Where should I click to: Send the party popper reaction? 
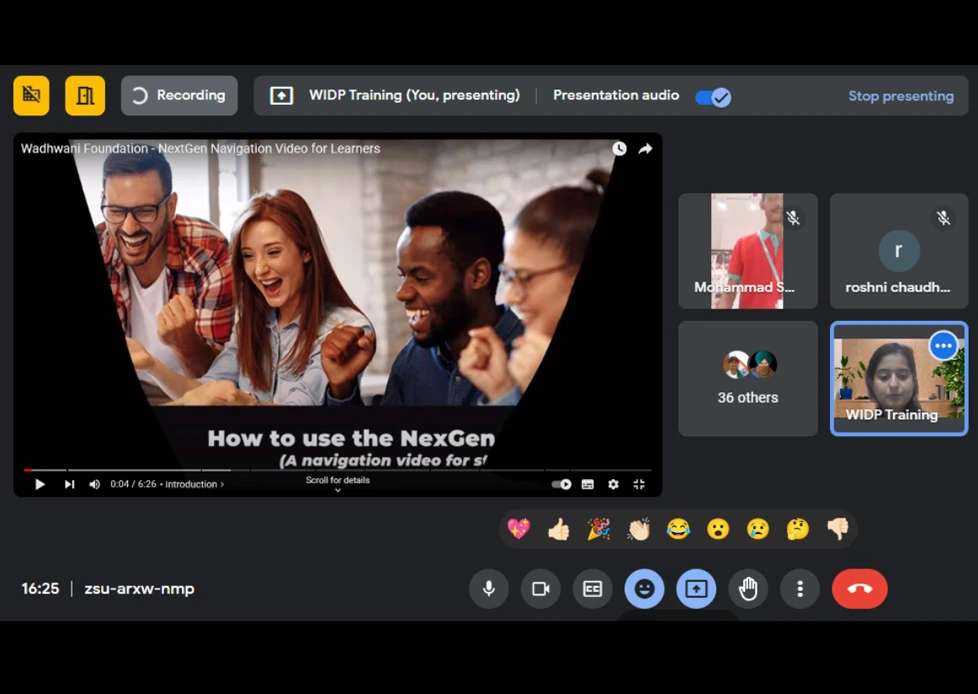[x=598, y=529]
